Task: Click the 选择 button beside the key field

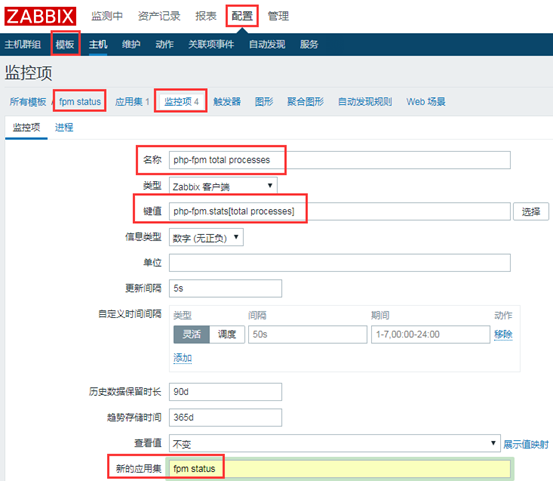Action: (x=531, y=212)
